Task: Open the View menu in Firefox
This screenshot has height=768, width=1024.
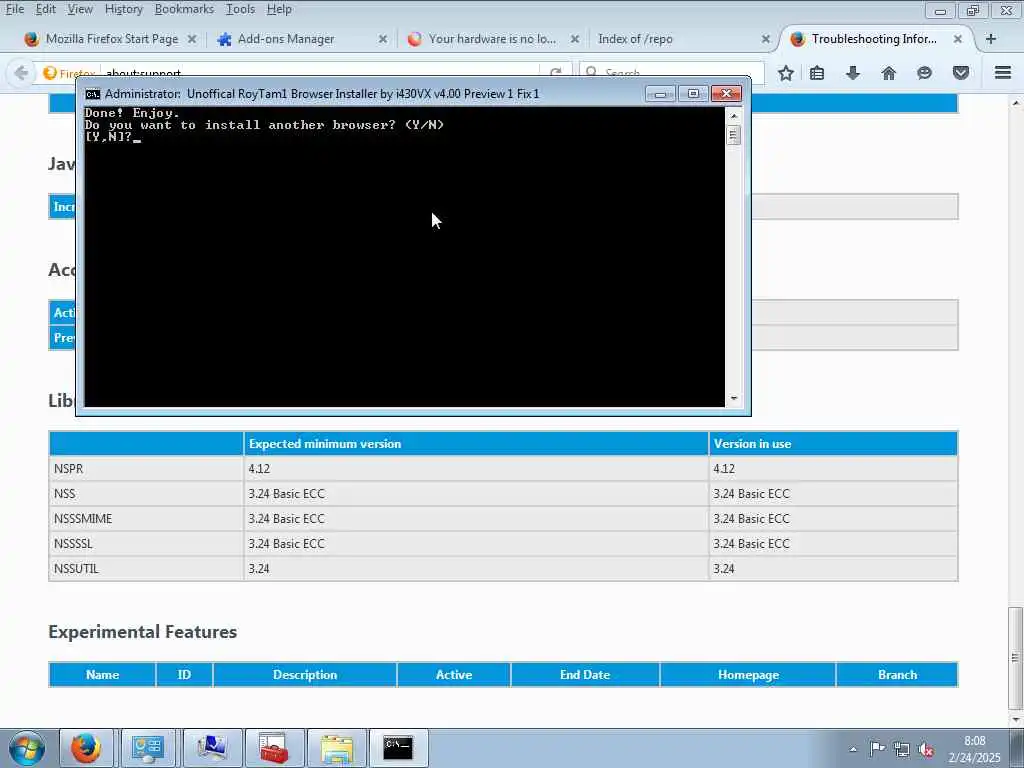Action: 80,9
